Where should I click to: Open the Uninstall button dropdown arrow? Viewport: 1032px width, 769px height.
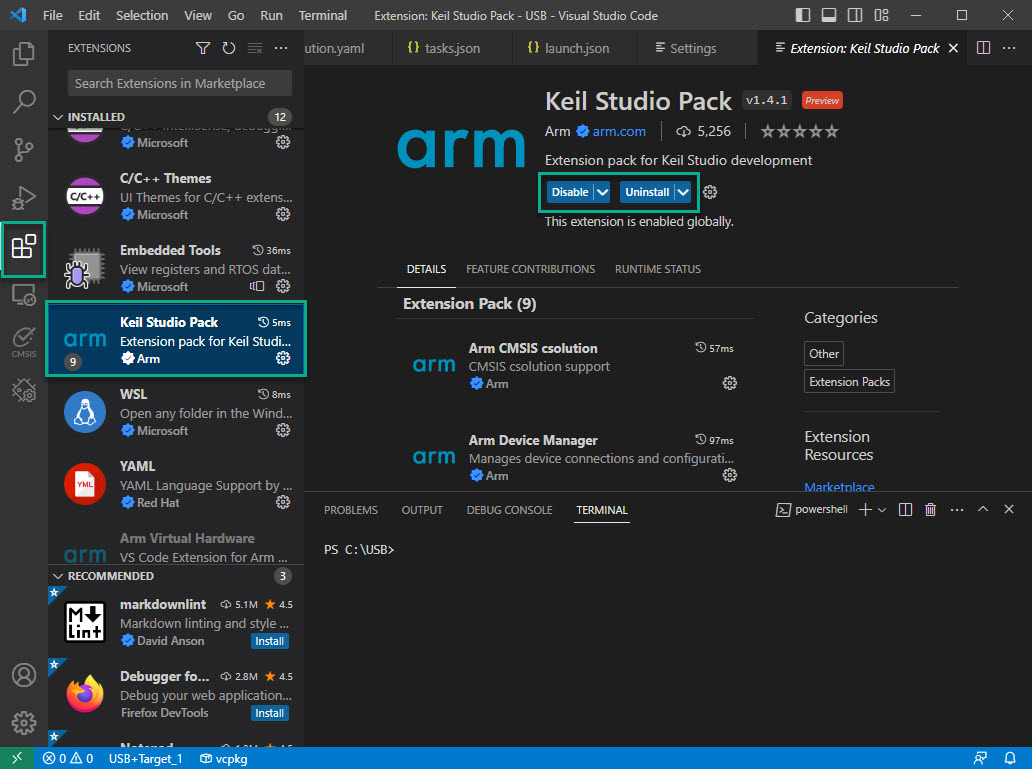point(683,192)
